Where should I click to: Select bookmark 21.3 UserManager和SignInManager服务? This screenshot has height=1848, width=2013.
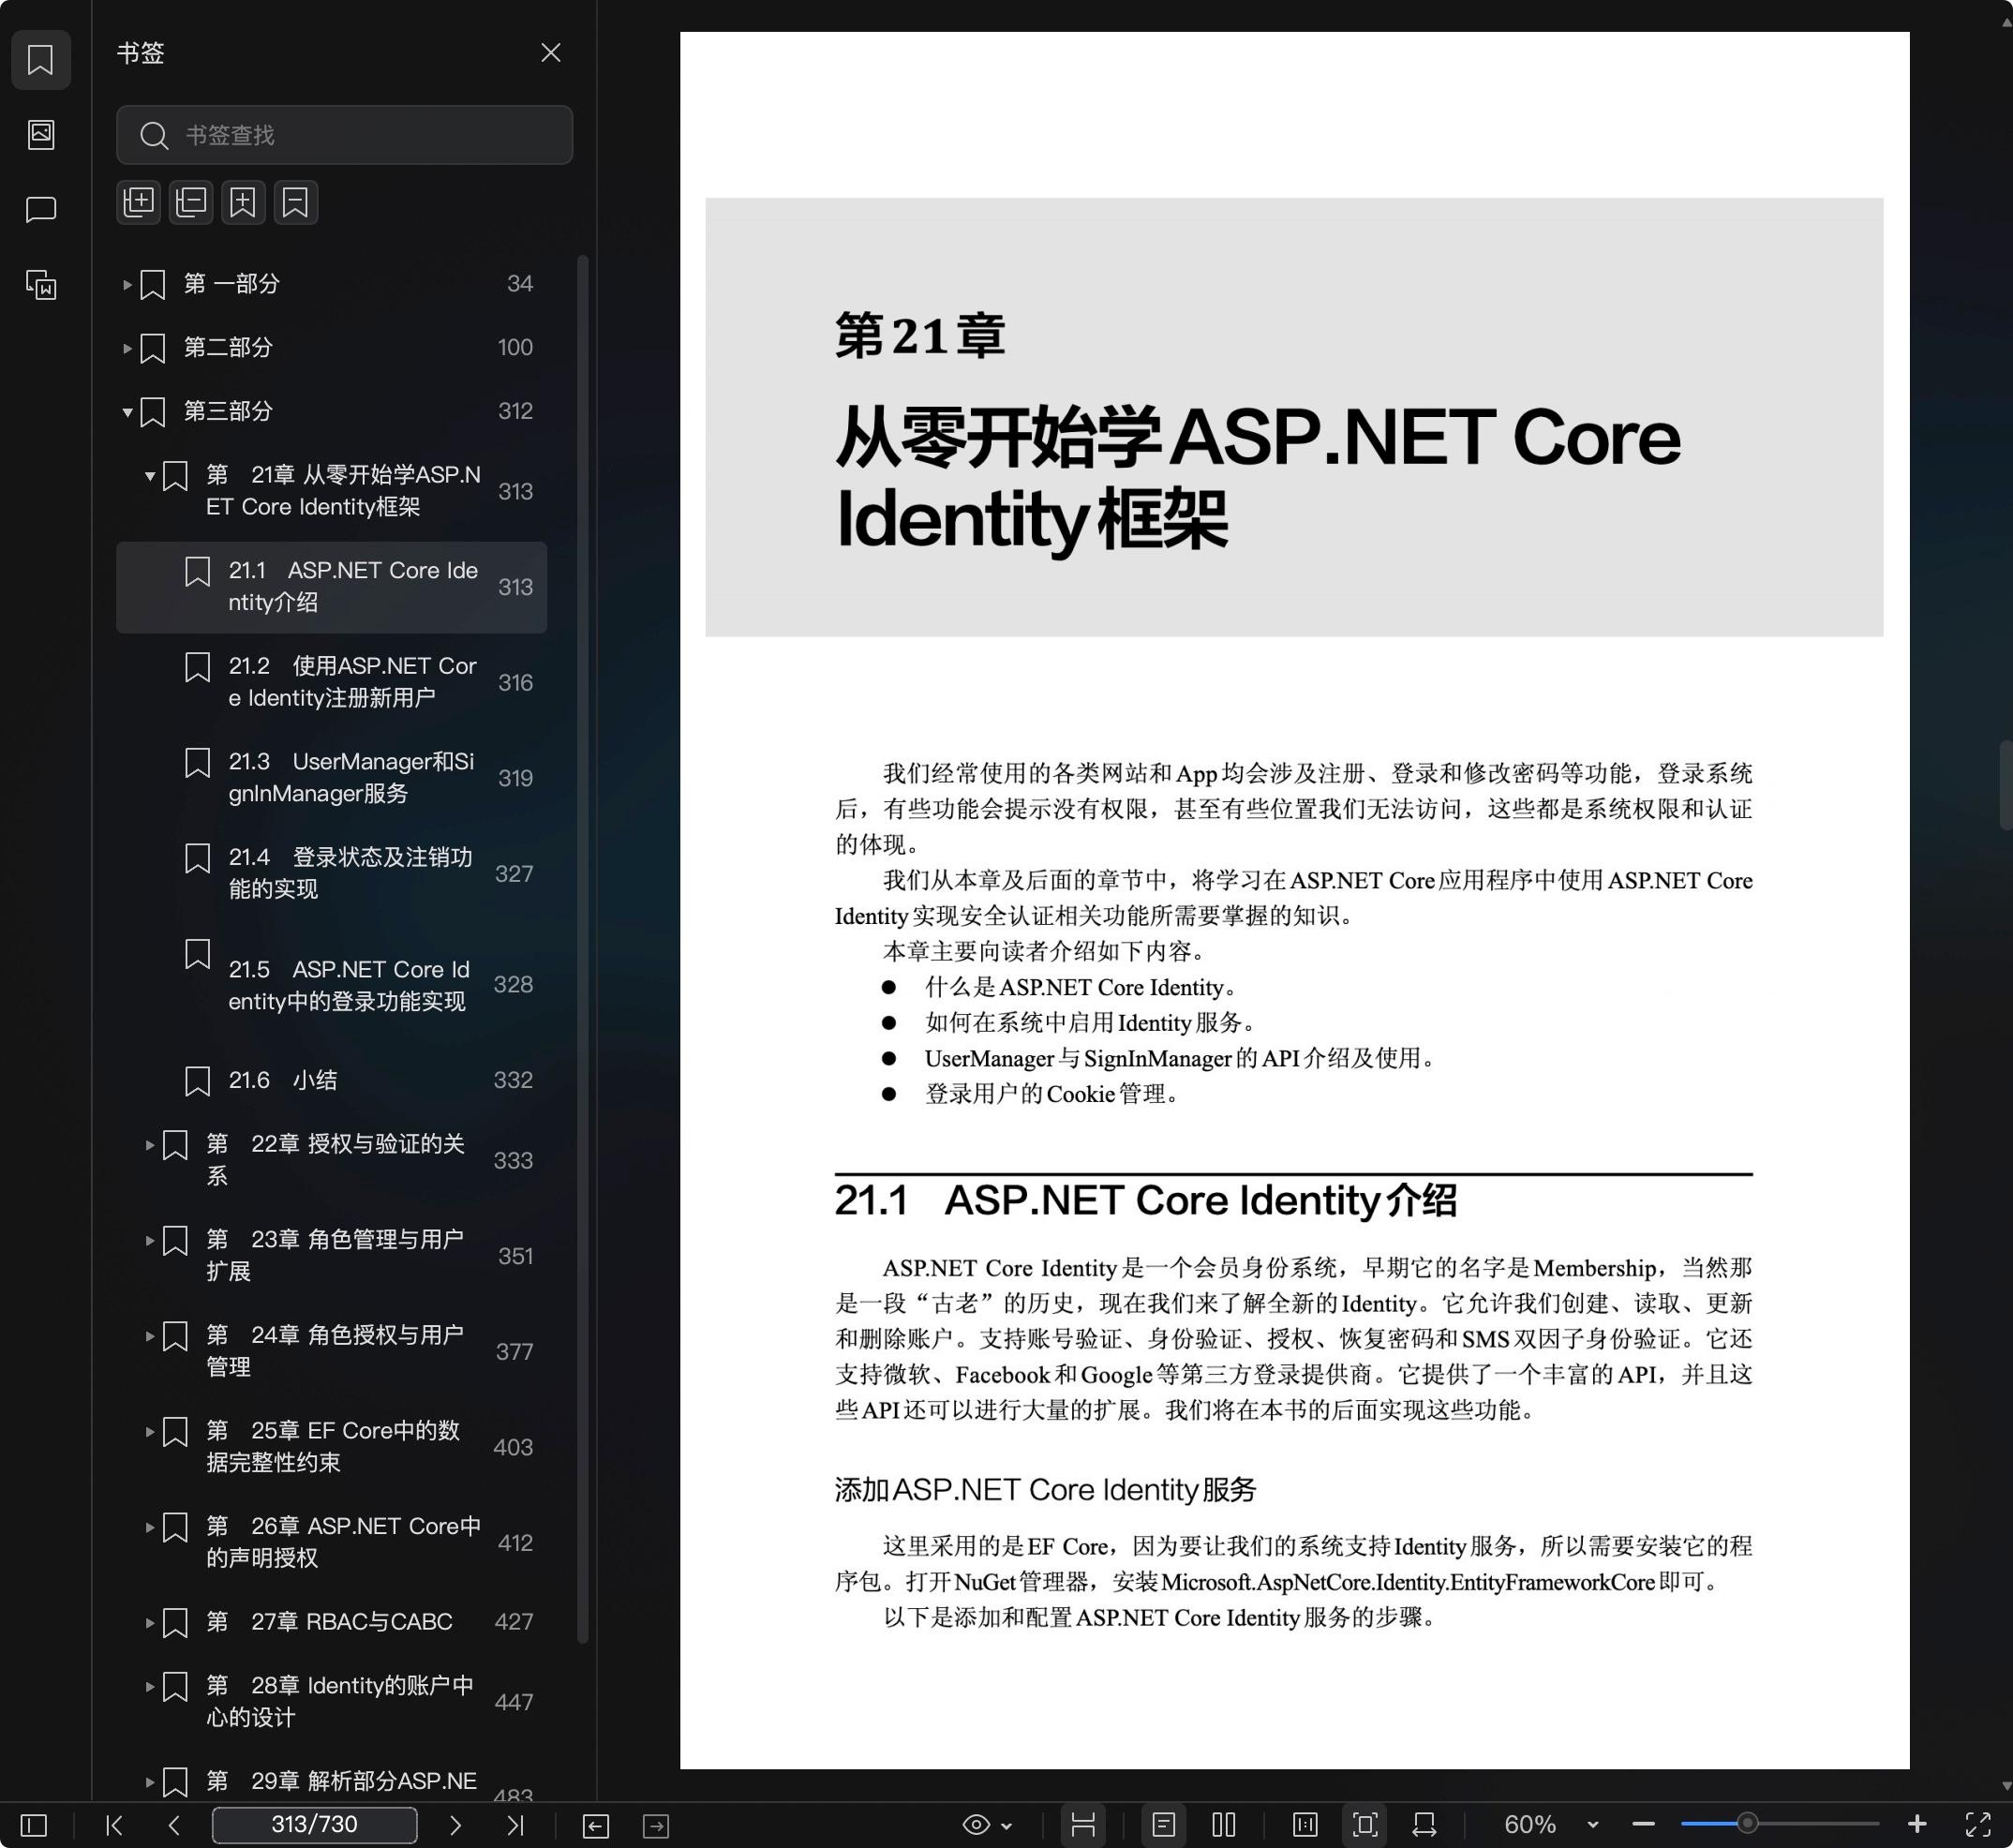331,778
